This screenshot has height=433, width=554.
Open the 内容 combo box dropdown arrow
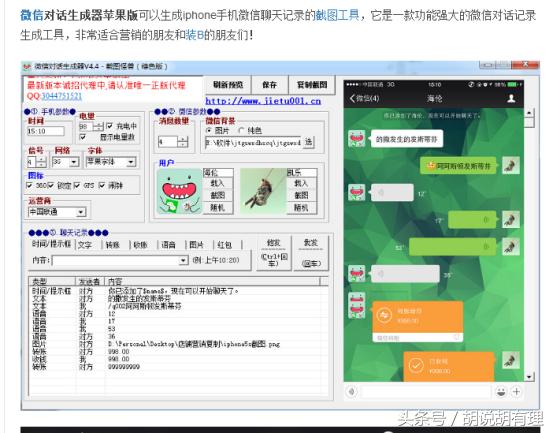click(x=183, y=261)
